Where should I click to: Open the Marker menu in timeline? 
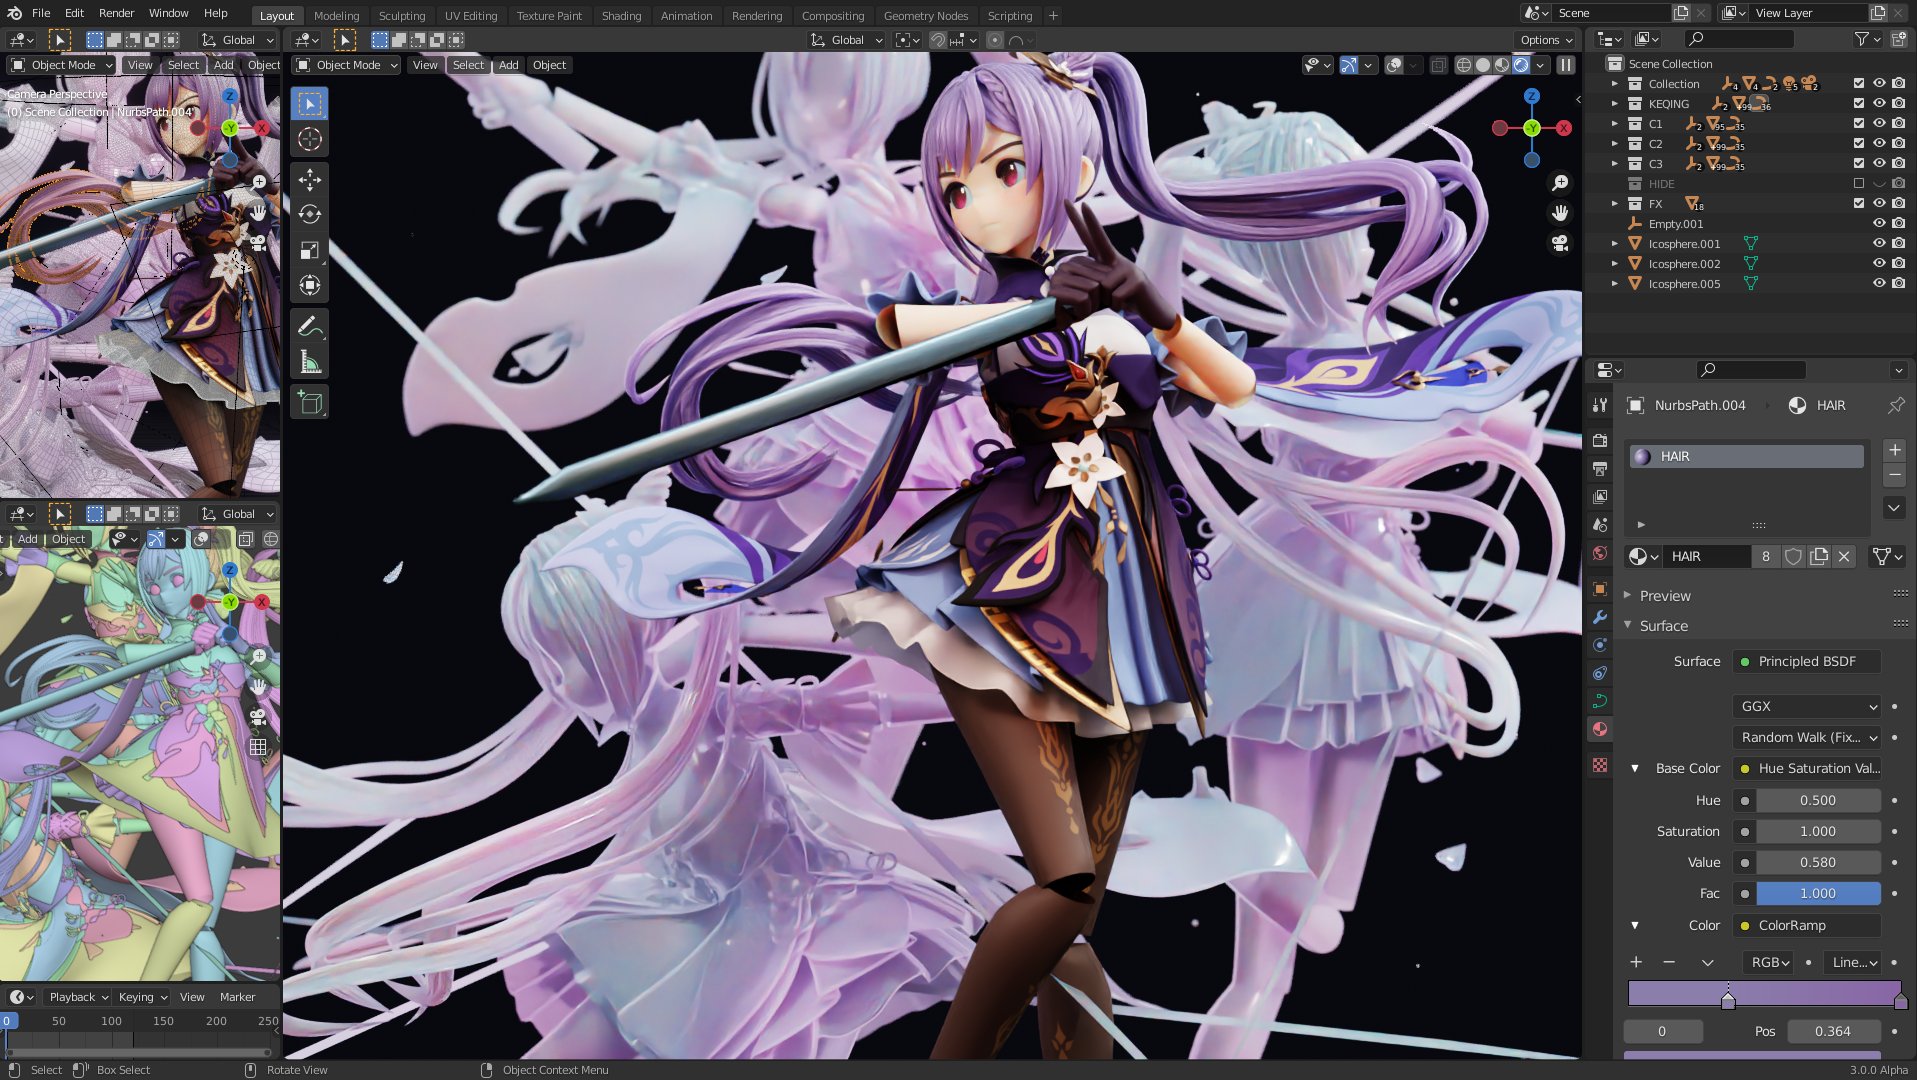[237, 997]
